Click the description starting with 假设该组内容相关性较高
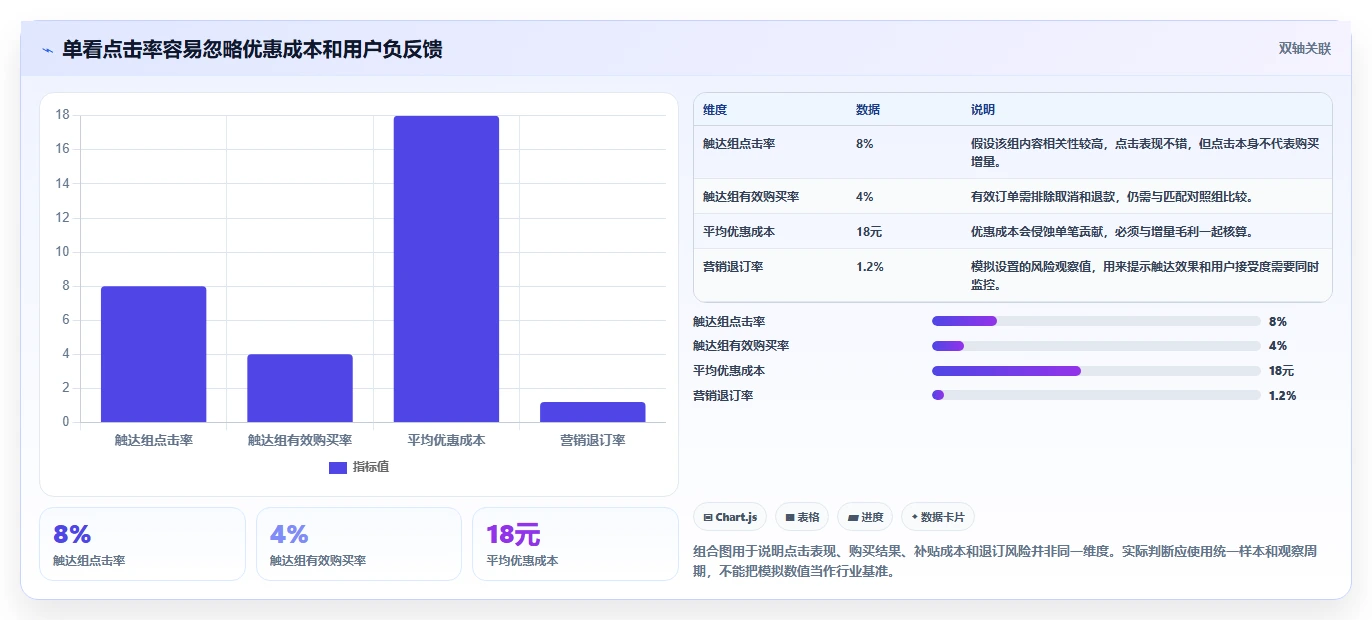Image resolution: width=1372 pixels, height=620 pixels. (x=1145, y=152)
